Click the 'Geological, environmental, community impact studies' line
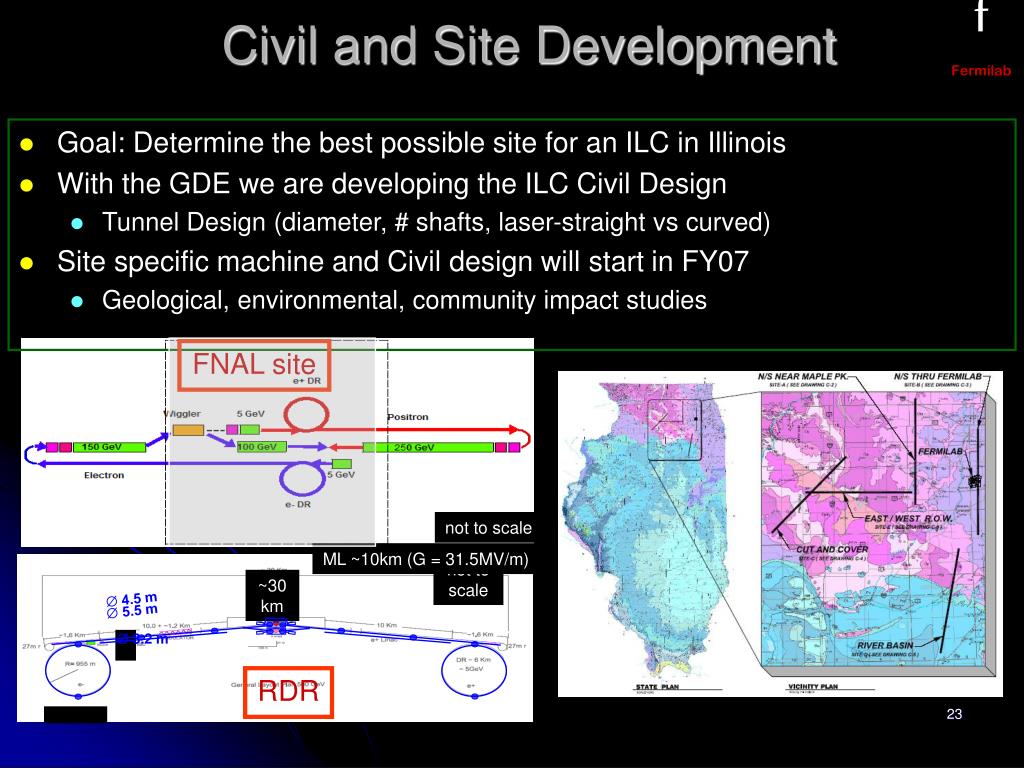This screenshot has width=1024, height=768. (404, 300)
